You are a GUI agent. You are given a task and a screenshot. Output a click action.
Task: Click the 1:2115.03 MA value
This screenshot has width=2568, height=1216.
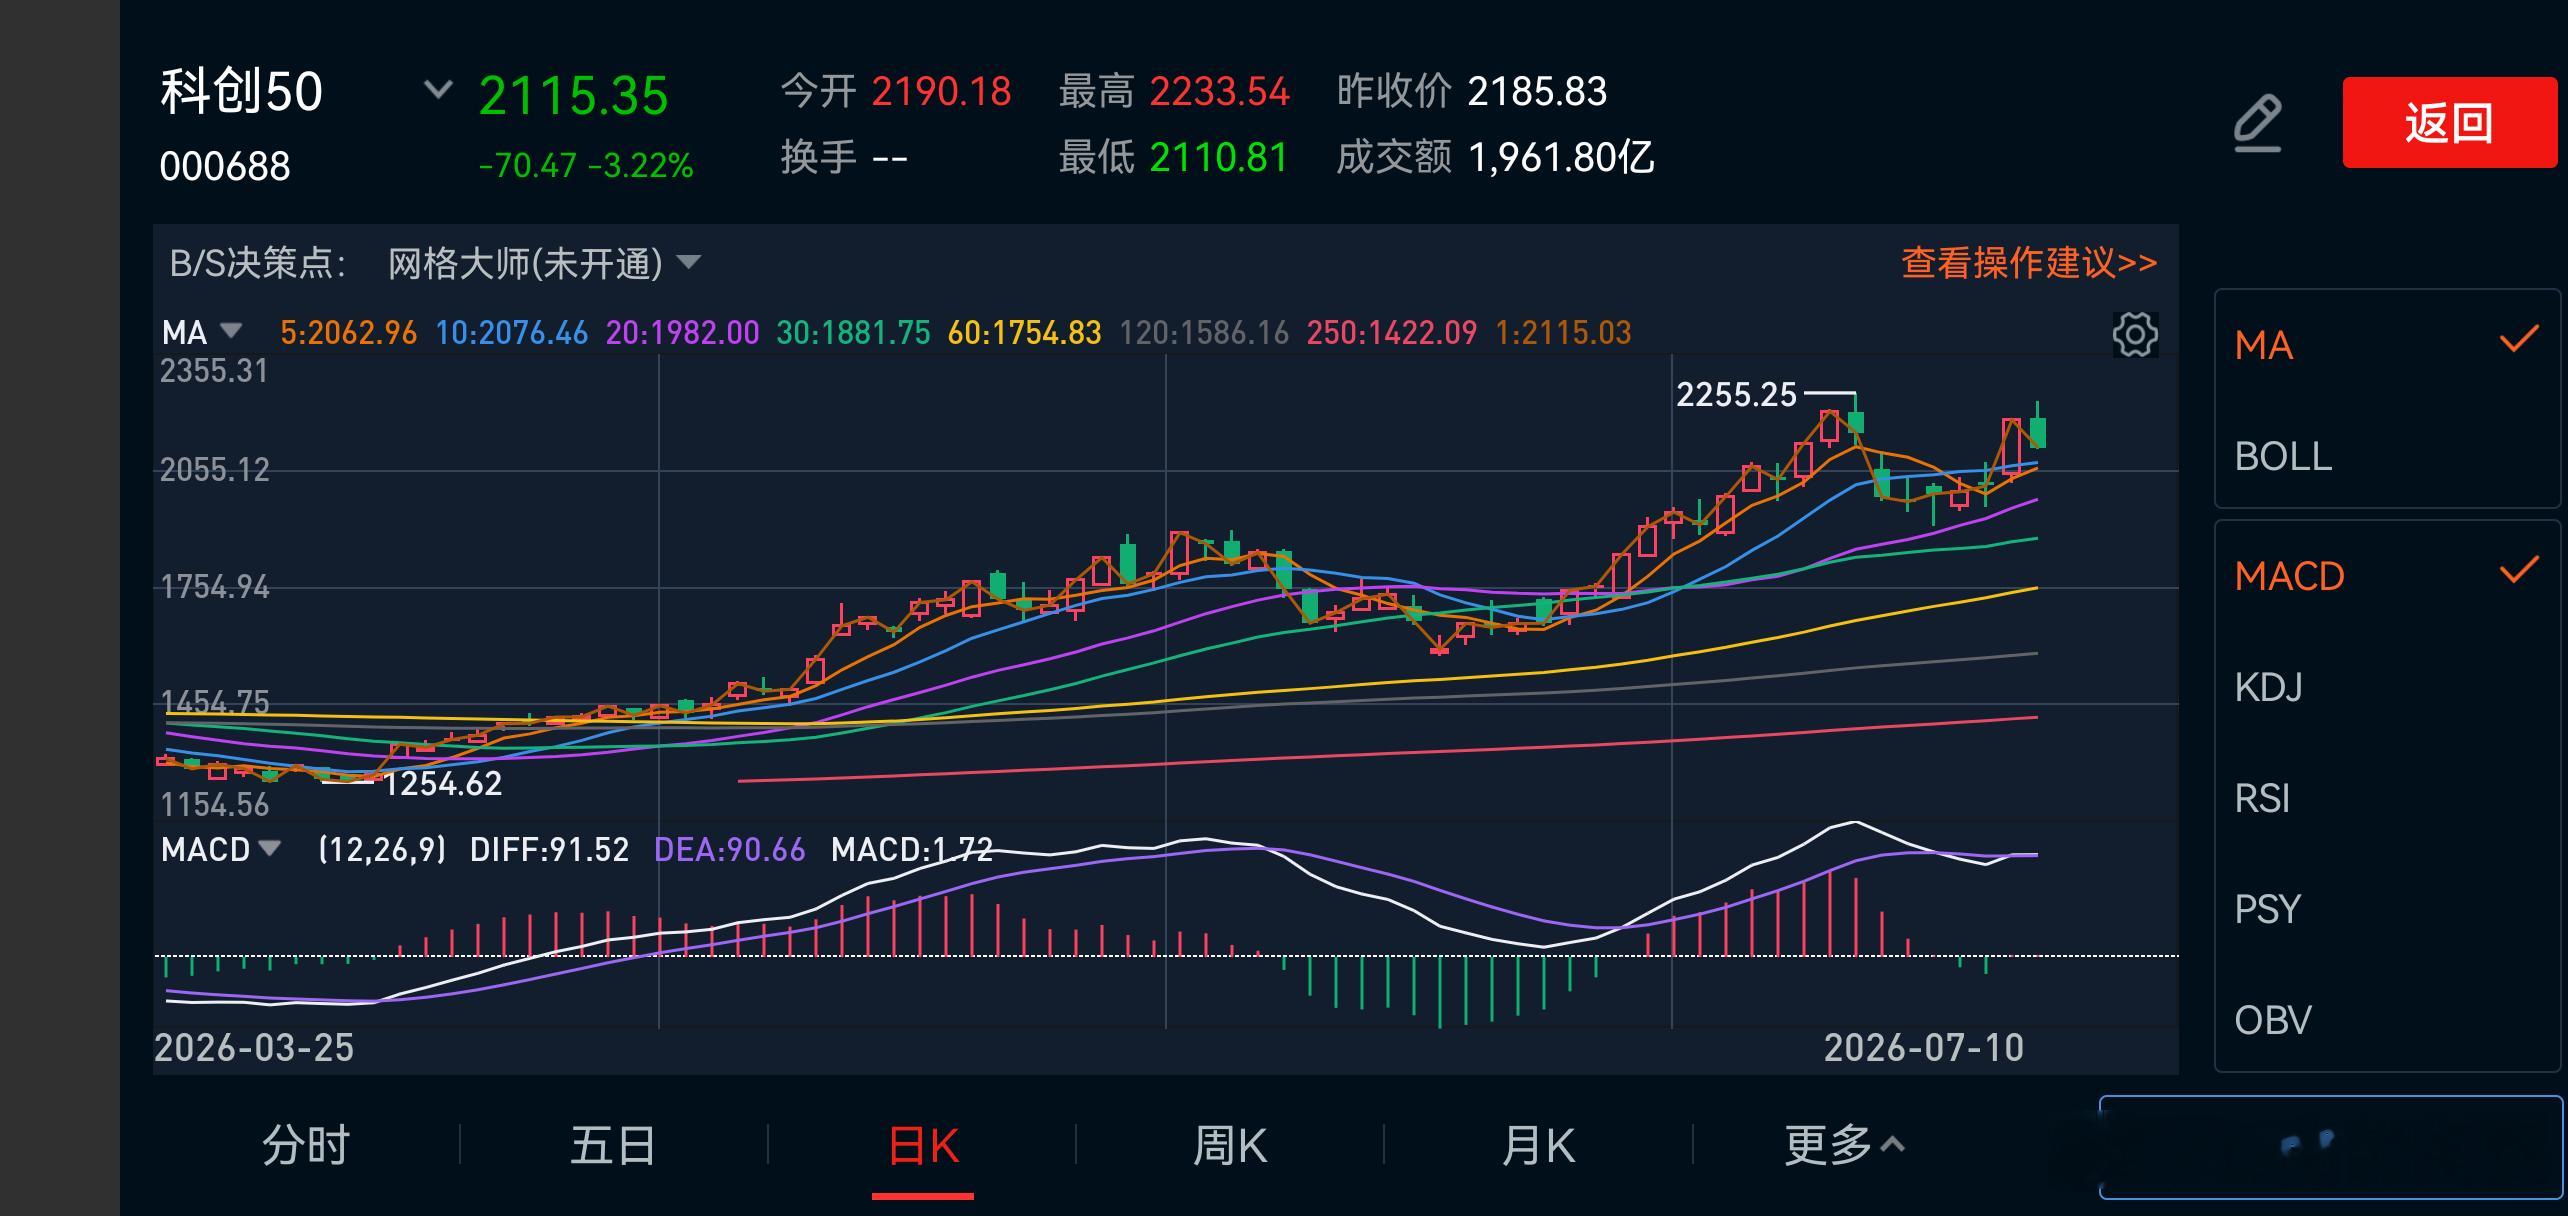pyautogui.click(x=1563, y=332)
